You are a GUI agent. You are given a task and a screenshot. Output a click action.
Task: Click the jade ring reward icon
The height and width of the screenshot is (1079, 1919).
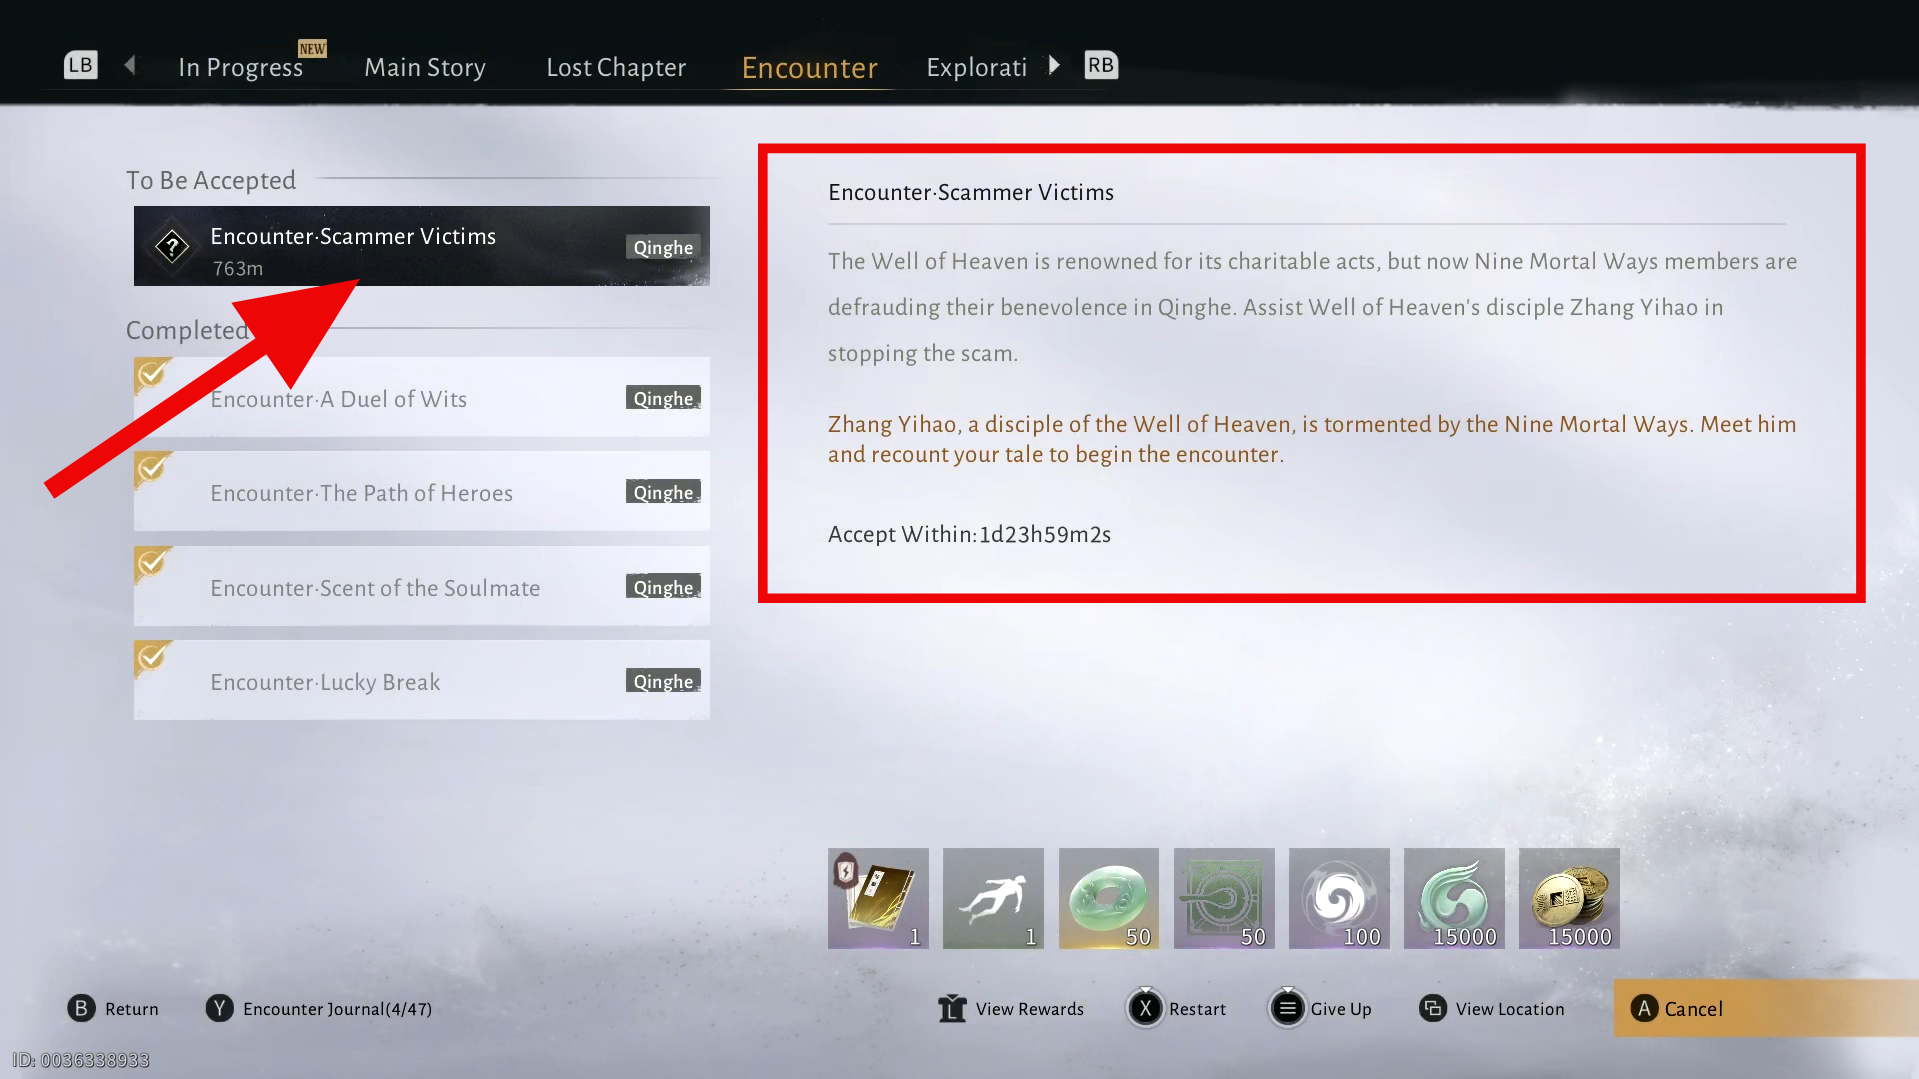(x=1108, y=898)
